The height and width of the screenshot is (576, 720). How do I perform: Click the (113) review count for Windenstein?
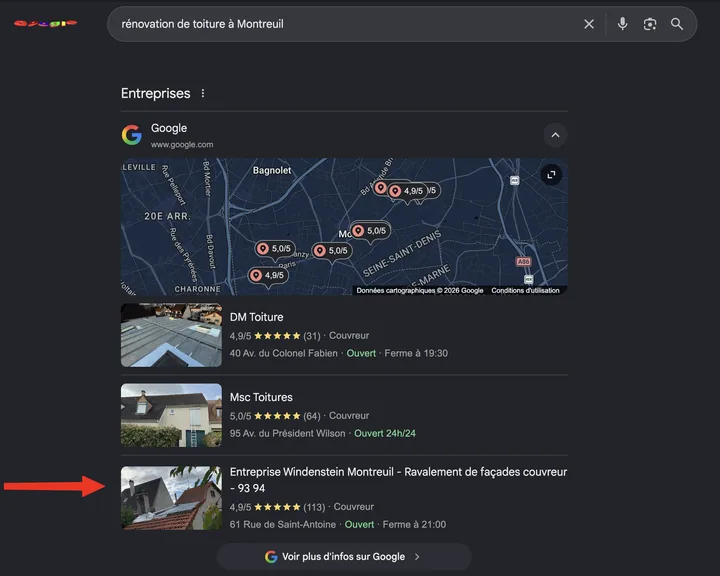click(x=314, y=507)
